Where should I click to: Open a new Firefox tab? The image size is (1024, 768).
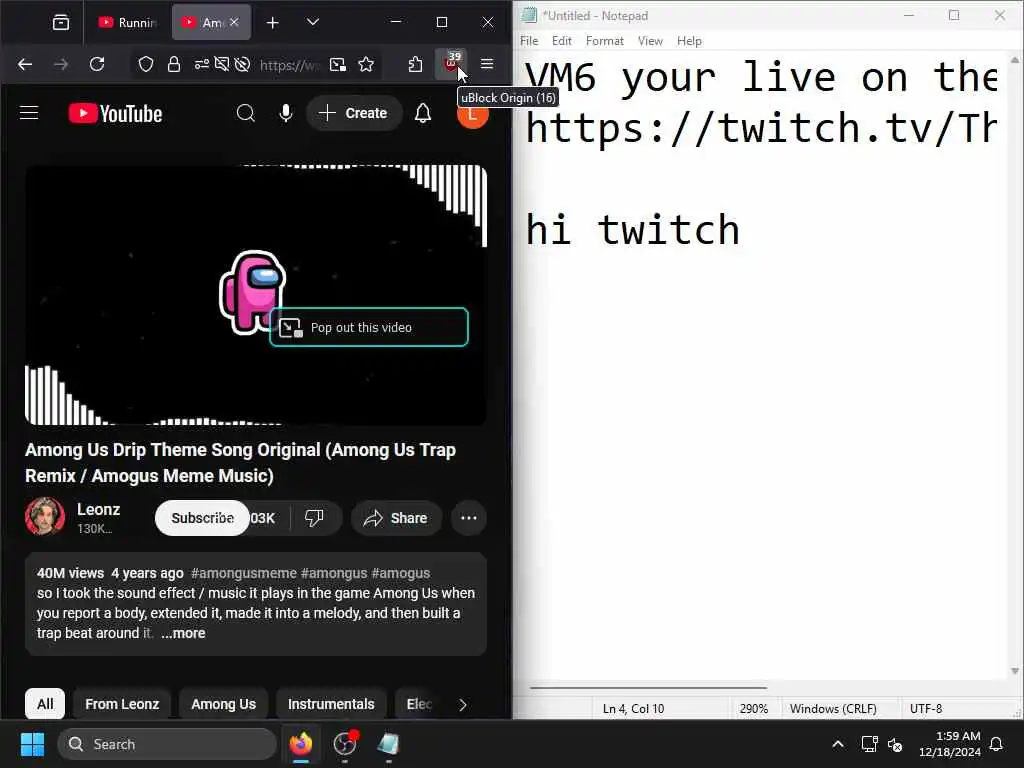click(272, 23)
